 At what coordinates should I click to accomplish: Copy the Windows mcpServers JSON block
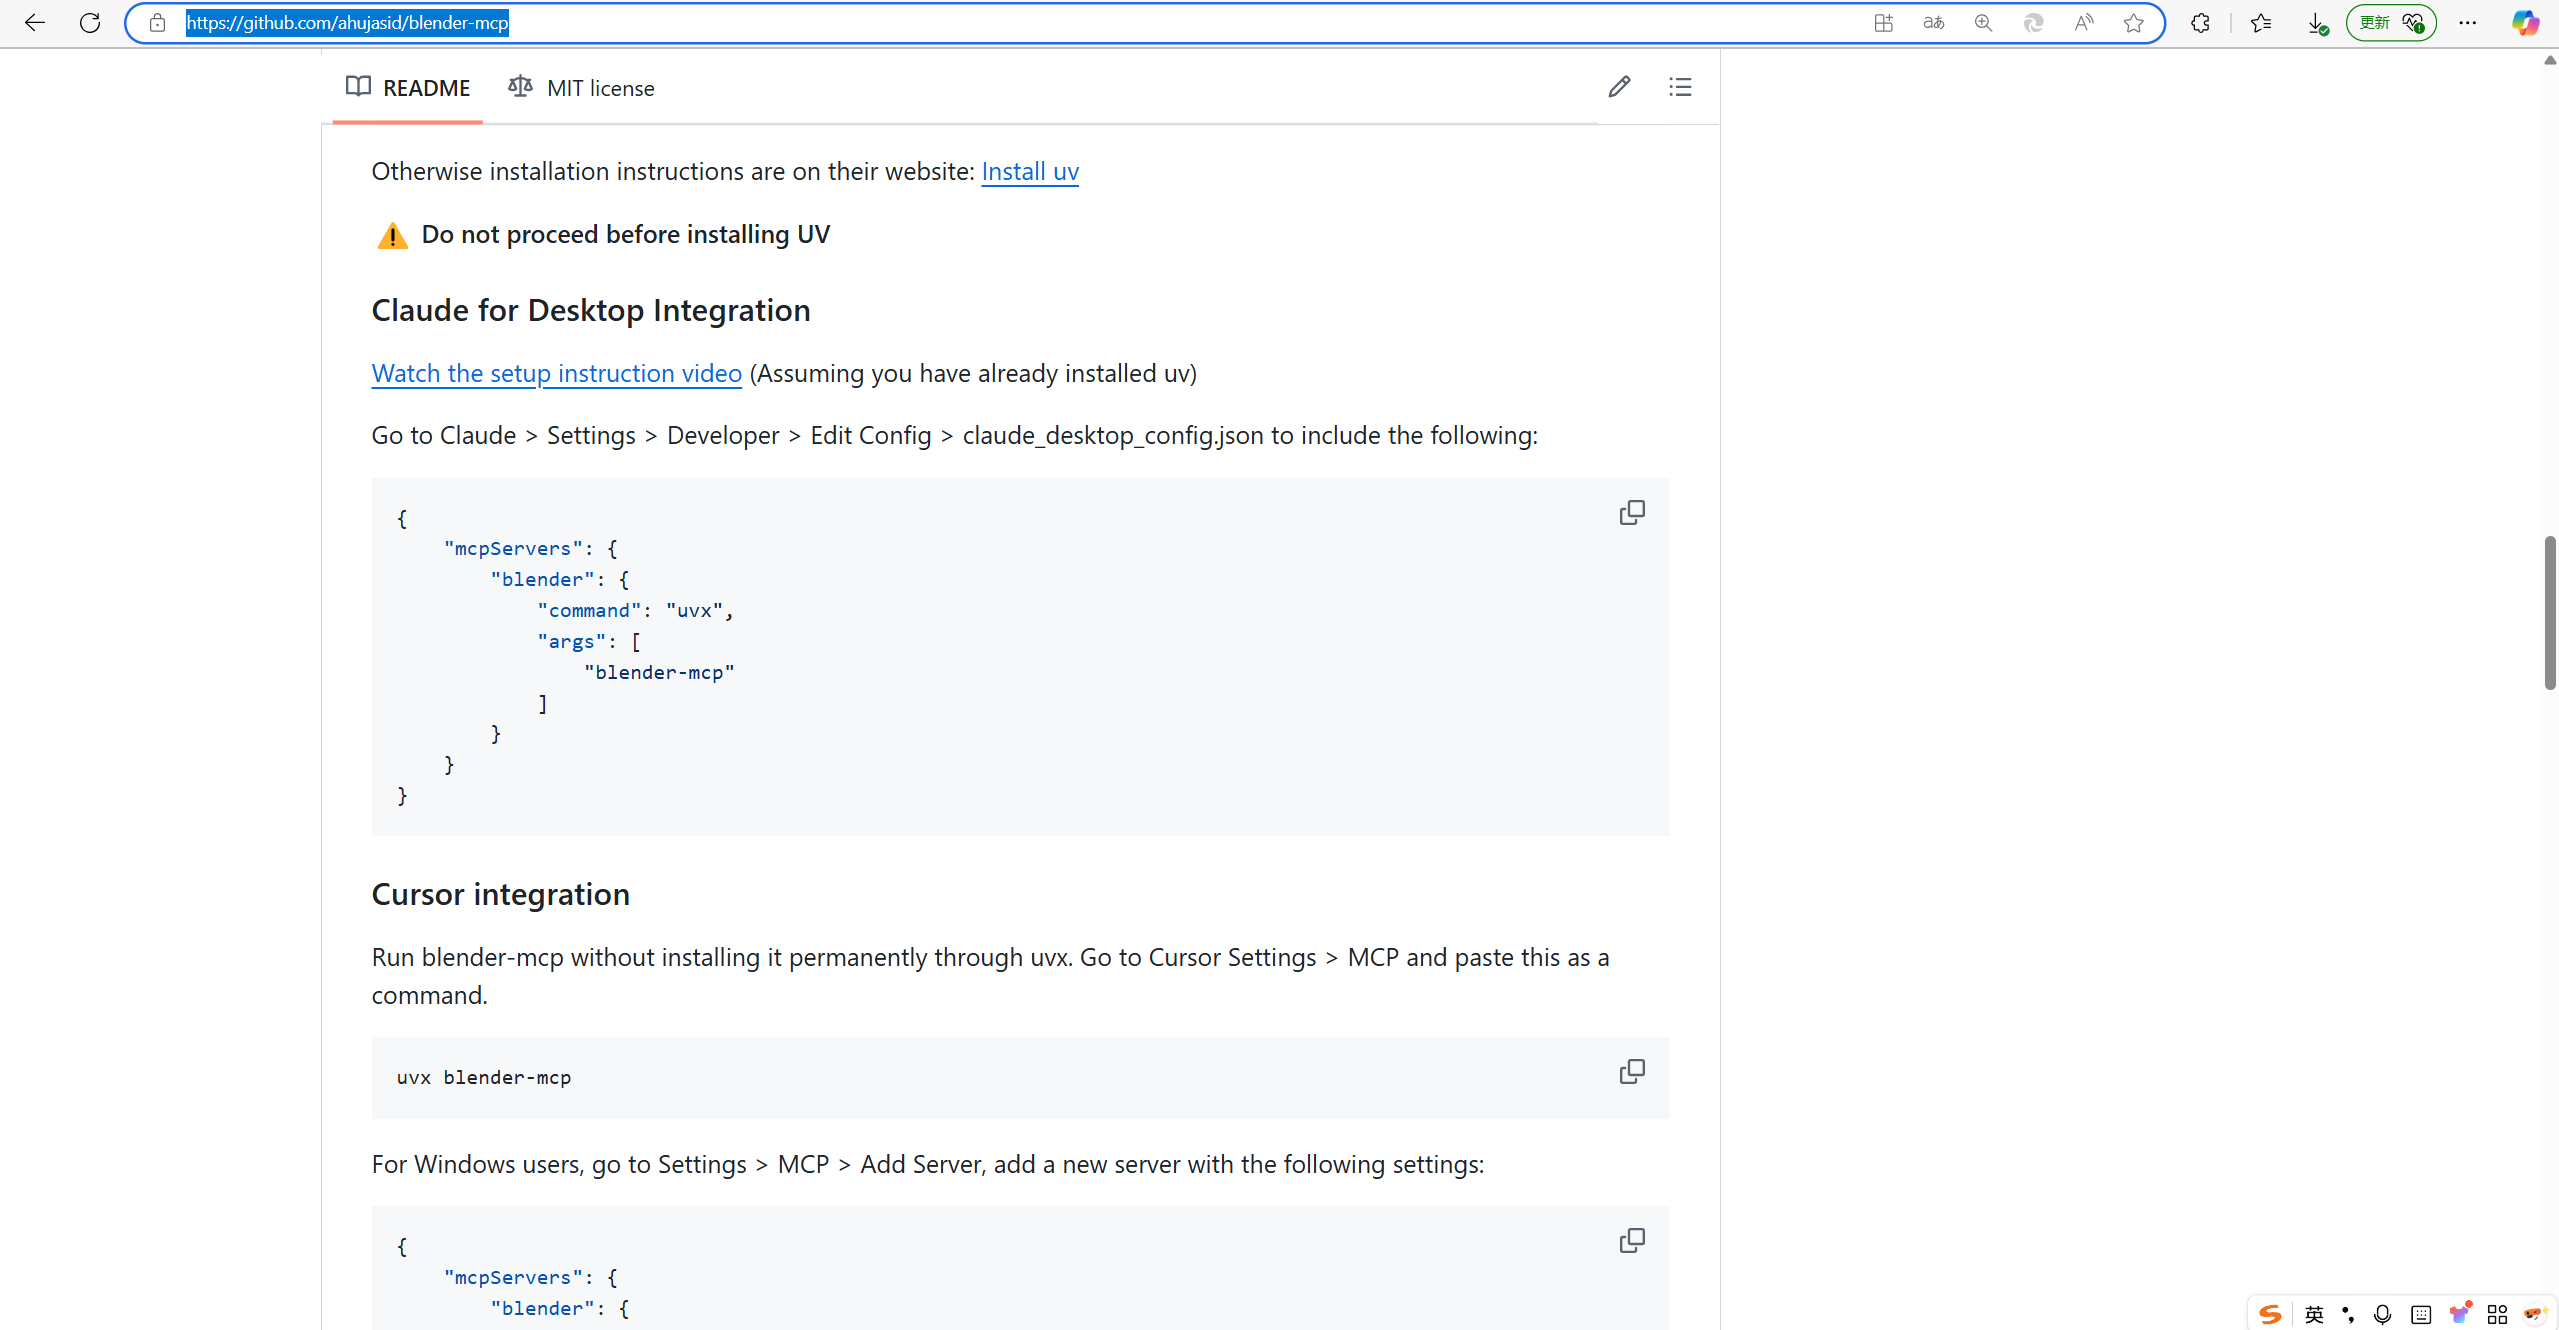tap(1631, 1241)
